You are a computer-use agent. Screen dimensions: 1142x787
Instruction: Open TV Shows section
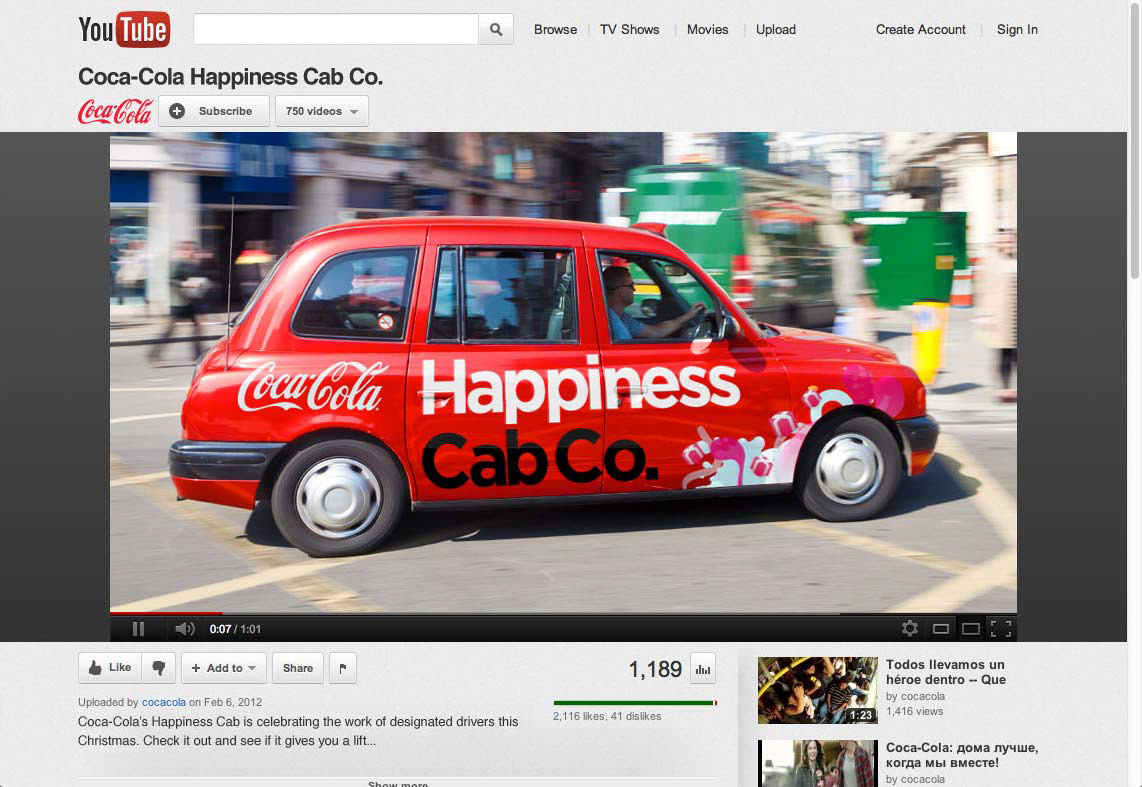[x=629, y=30]
